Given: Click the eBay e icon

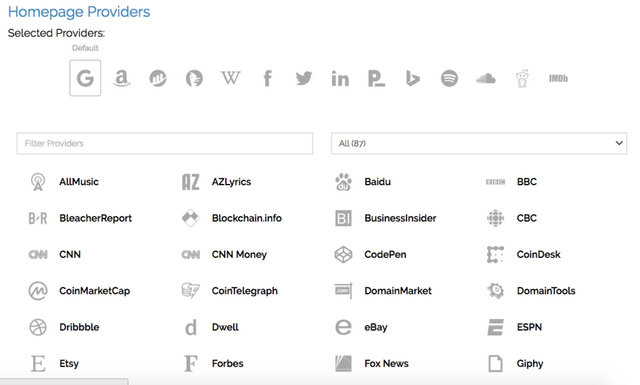Looking at the screenshot, I should [343, 327].
